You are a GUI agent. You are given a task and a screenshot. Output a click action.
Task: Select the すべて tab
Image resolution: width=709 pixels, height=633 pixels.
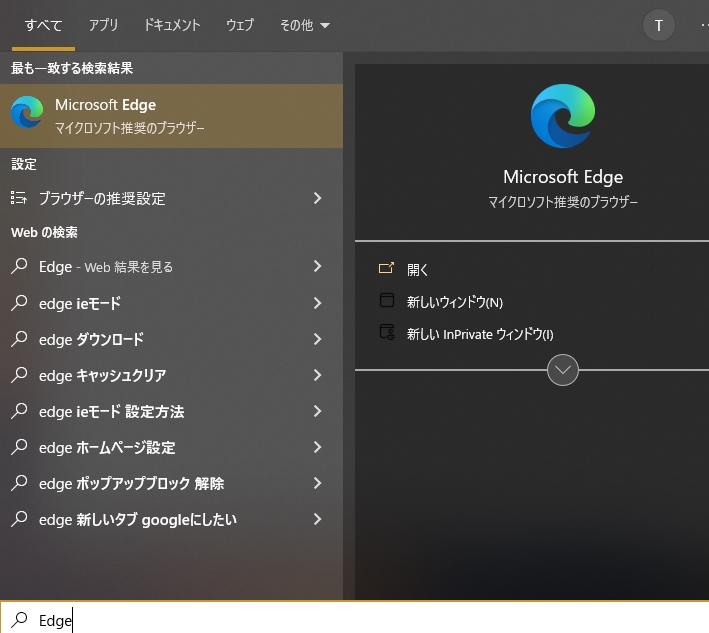pyautogui.click(x=43, y=25)
